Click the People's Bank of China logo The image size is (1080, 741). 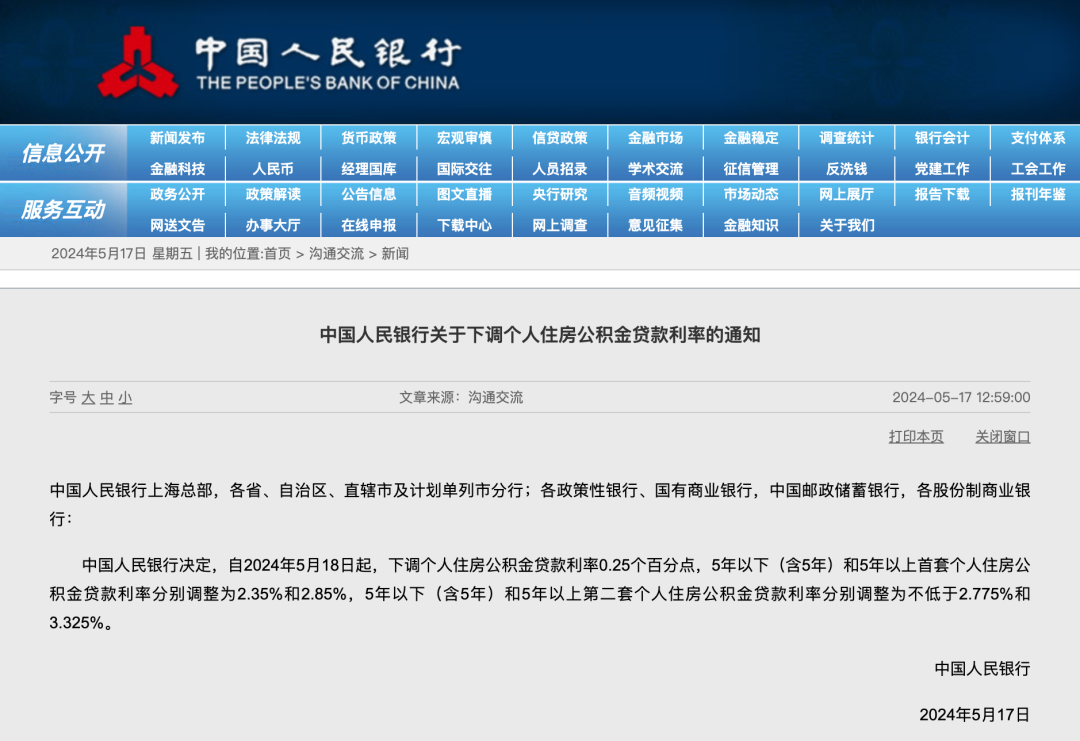[x=138, y=62]
